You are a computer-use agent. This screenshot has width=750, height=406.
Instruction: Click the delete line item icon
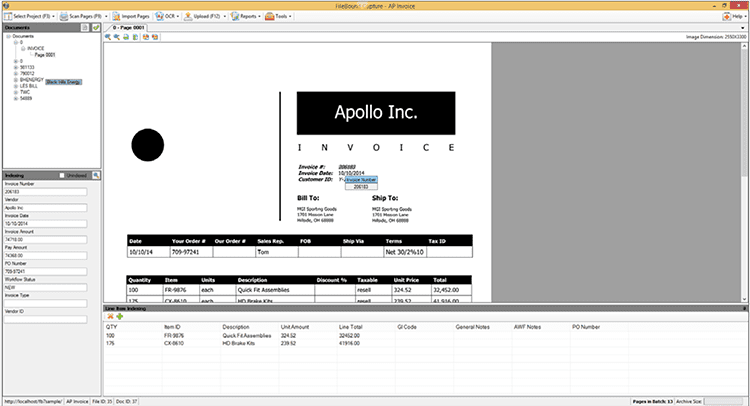click(x=110, y=316)
